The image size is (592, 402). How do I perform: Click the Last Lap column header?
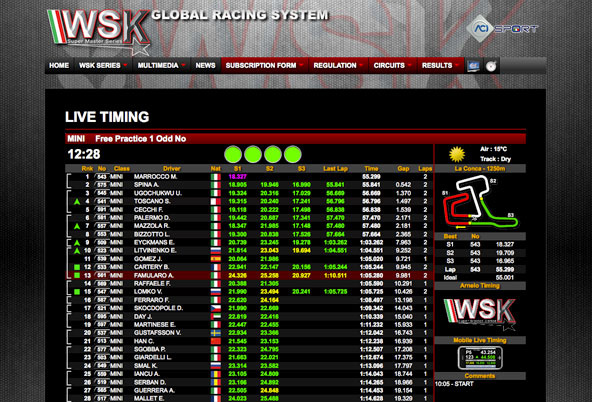pos(335,169)
